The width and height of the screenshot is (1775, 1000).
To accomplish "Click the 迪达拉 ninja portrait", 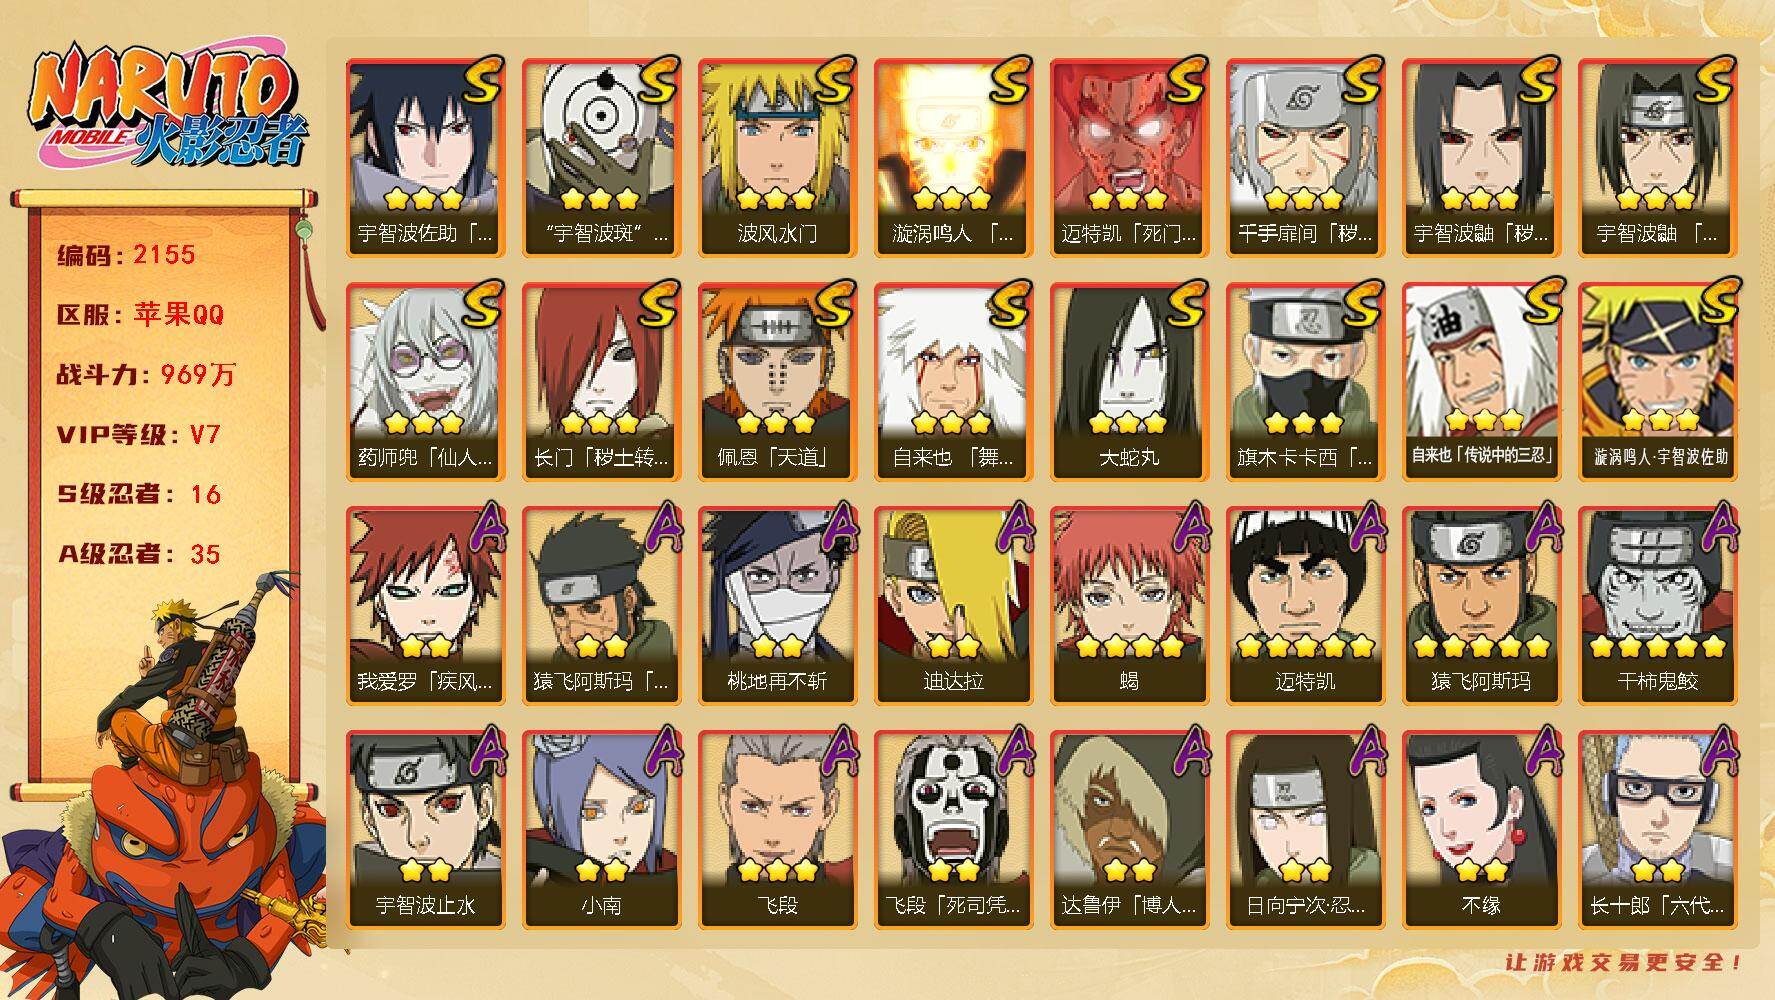I will pyautogui.click(x=953, y=605).
